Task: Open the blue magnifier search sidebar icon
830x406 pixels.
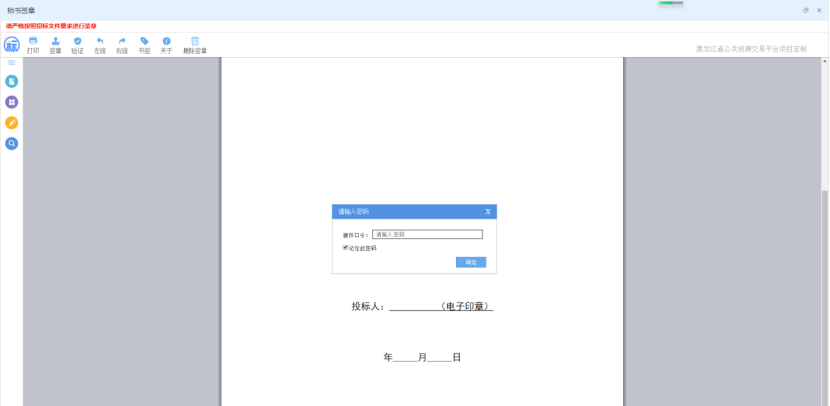Action: pos(12,144)
